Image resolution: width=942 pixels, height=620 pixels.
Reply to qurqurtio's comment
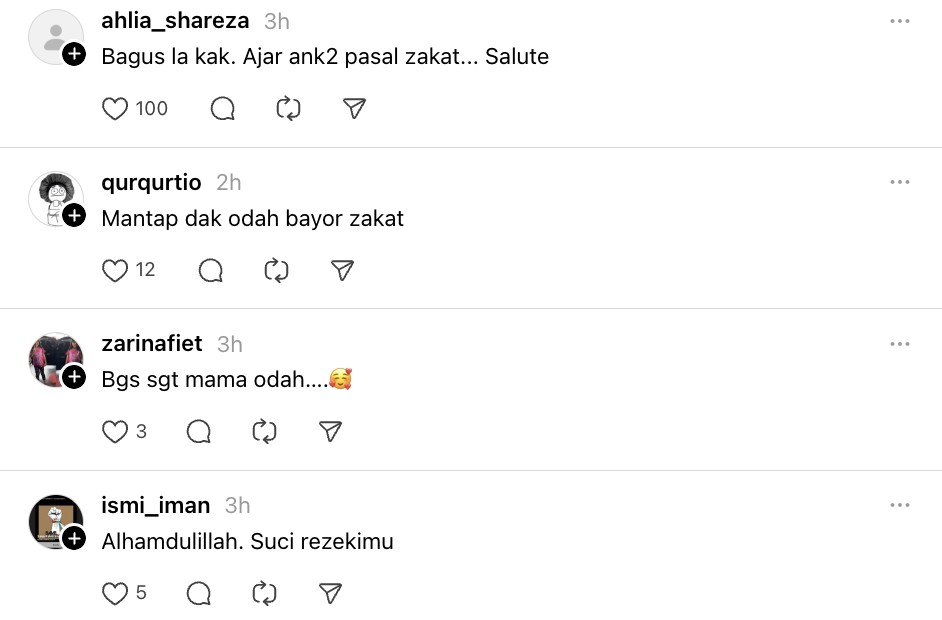210,270
